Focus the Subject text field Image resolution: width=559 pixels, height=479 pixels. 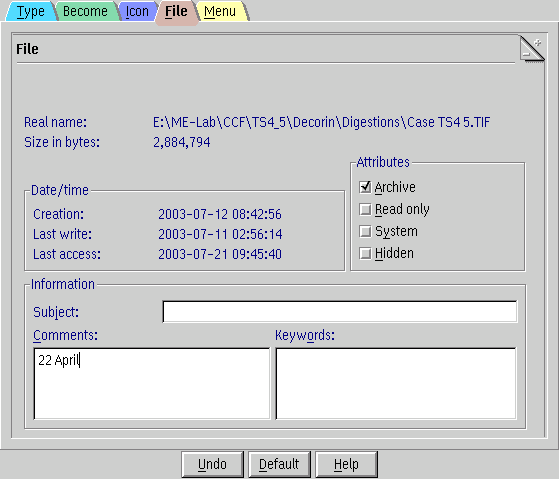coord(340,311)
